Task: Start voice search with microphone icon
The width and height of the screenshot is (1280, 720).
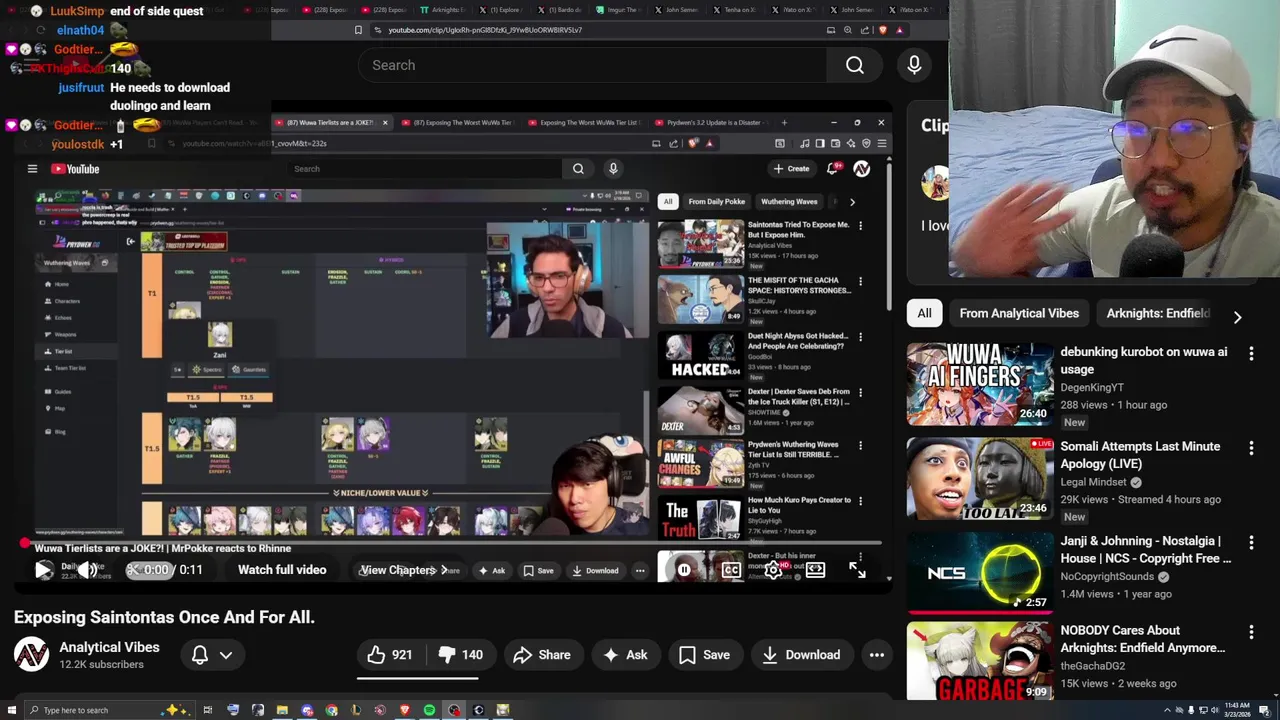Action: pos(914,65)
